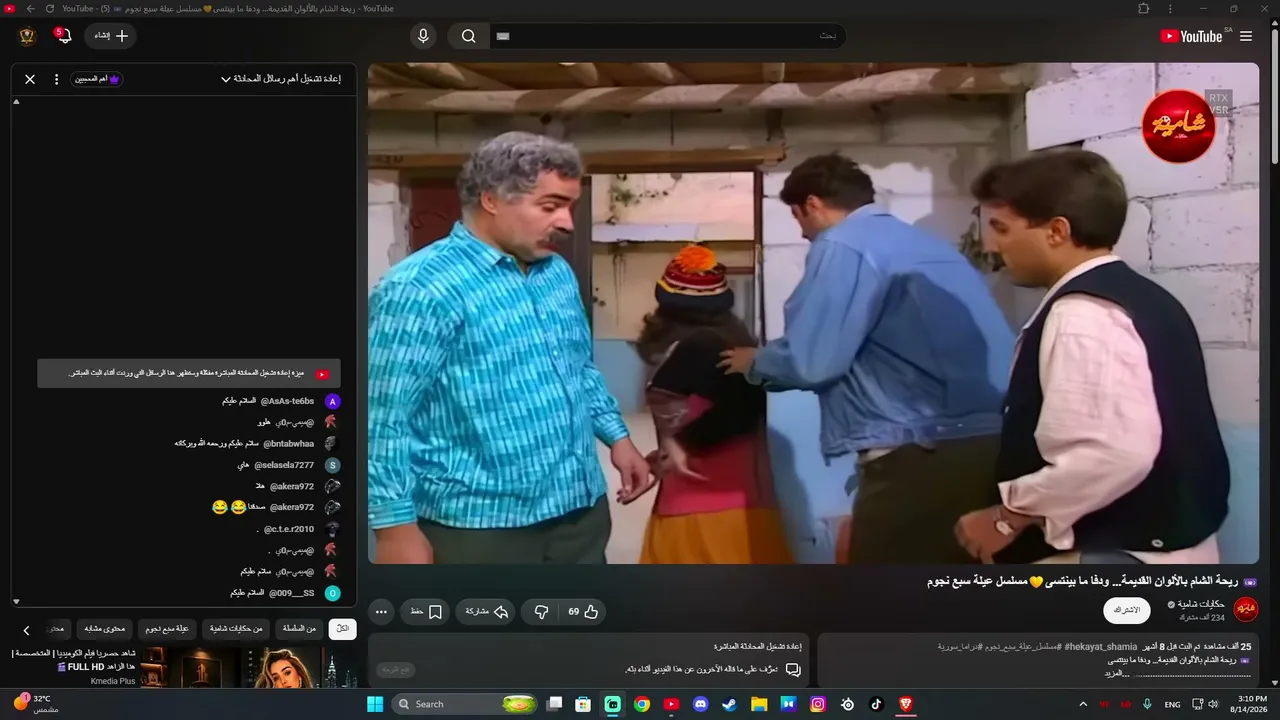This screenshot has width=1280, height=720.
Task: Switch to Brave browser on the taskbar
Action: click(x=906, y=704)
